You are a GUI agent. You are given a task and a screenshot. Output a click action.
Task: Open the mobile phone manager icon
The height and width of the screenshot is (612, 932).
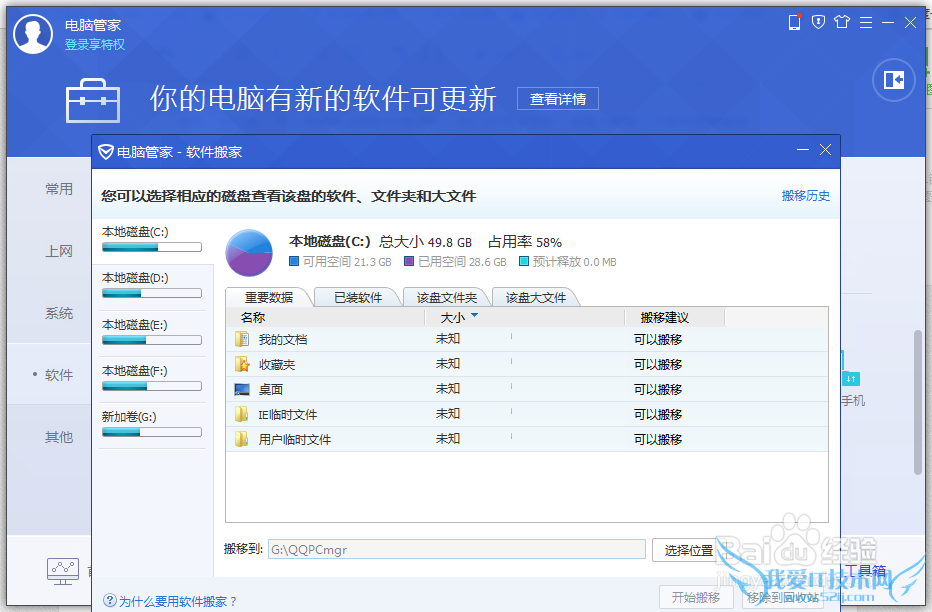pos(795,22)
